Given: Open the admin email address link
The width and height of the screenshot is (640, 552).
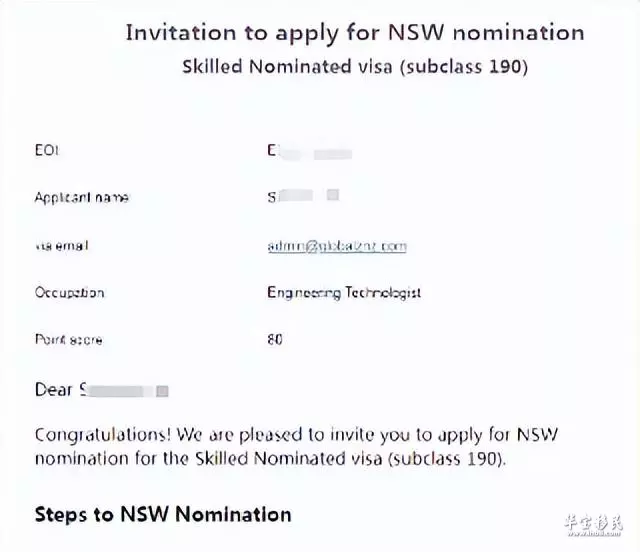Looking at the screenshot, I should [x=337, y=246].
